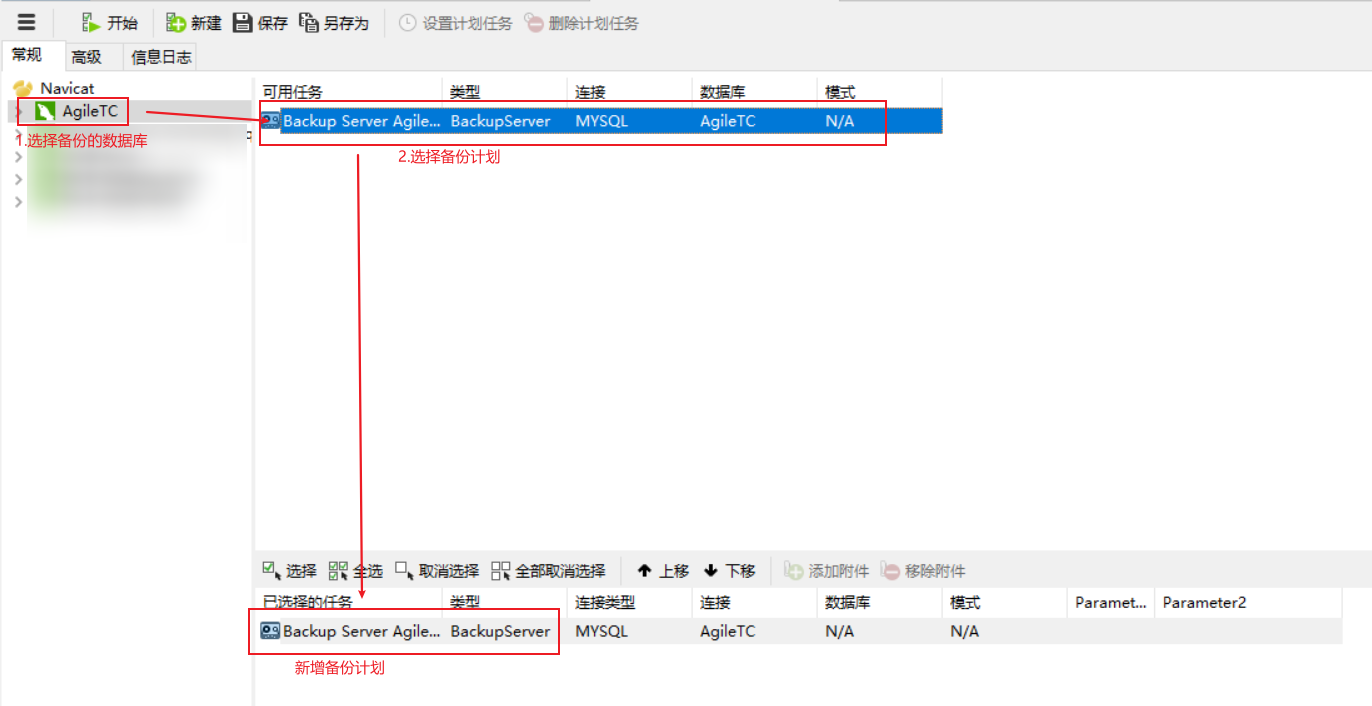Click 下移 move down button
The height and width of the screenshot is (706, 1372).
[729, 571]
